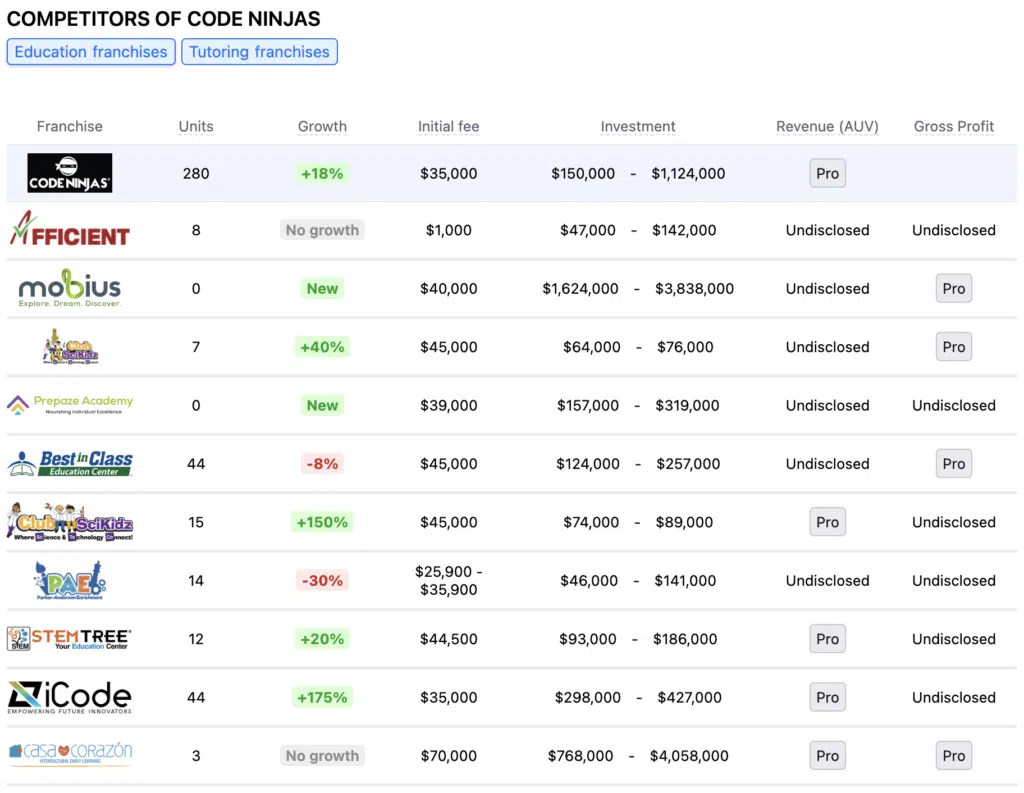Click the Competitors of Code Ninjas heading
1024x793 pixels.
click(163, 18)
